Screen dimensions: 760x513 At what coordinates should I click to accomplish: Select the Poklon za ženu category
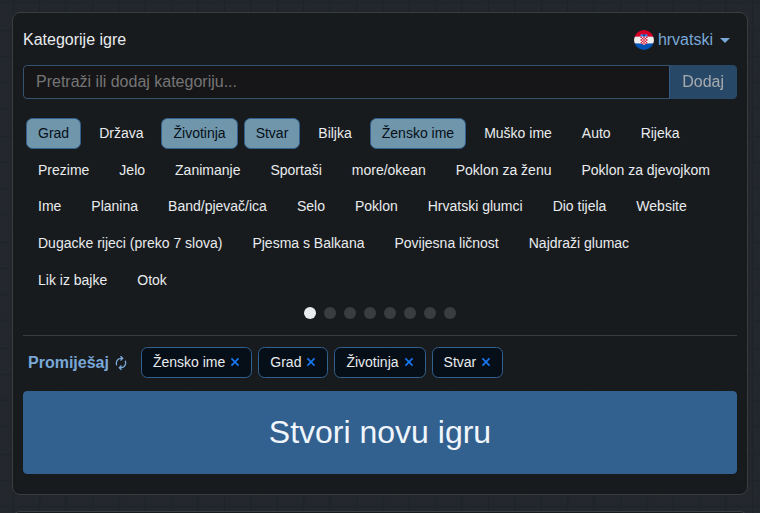click(x=504, y=170)
